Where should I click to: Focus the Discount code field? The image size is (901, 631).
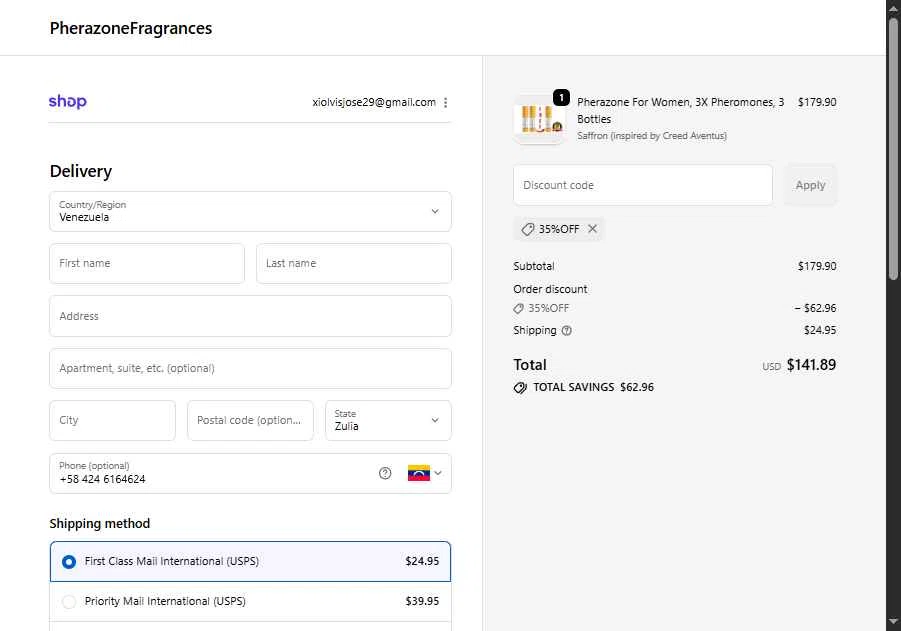coord(643,185)
